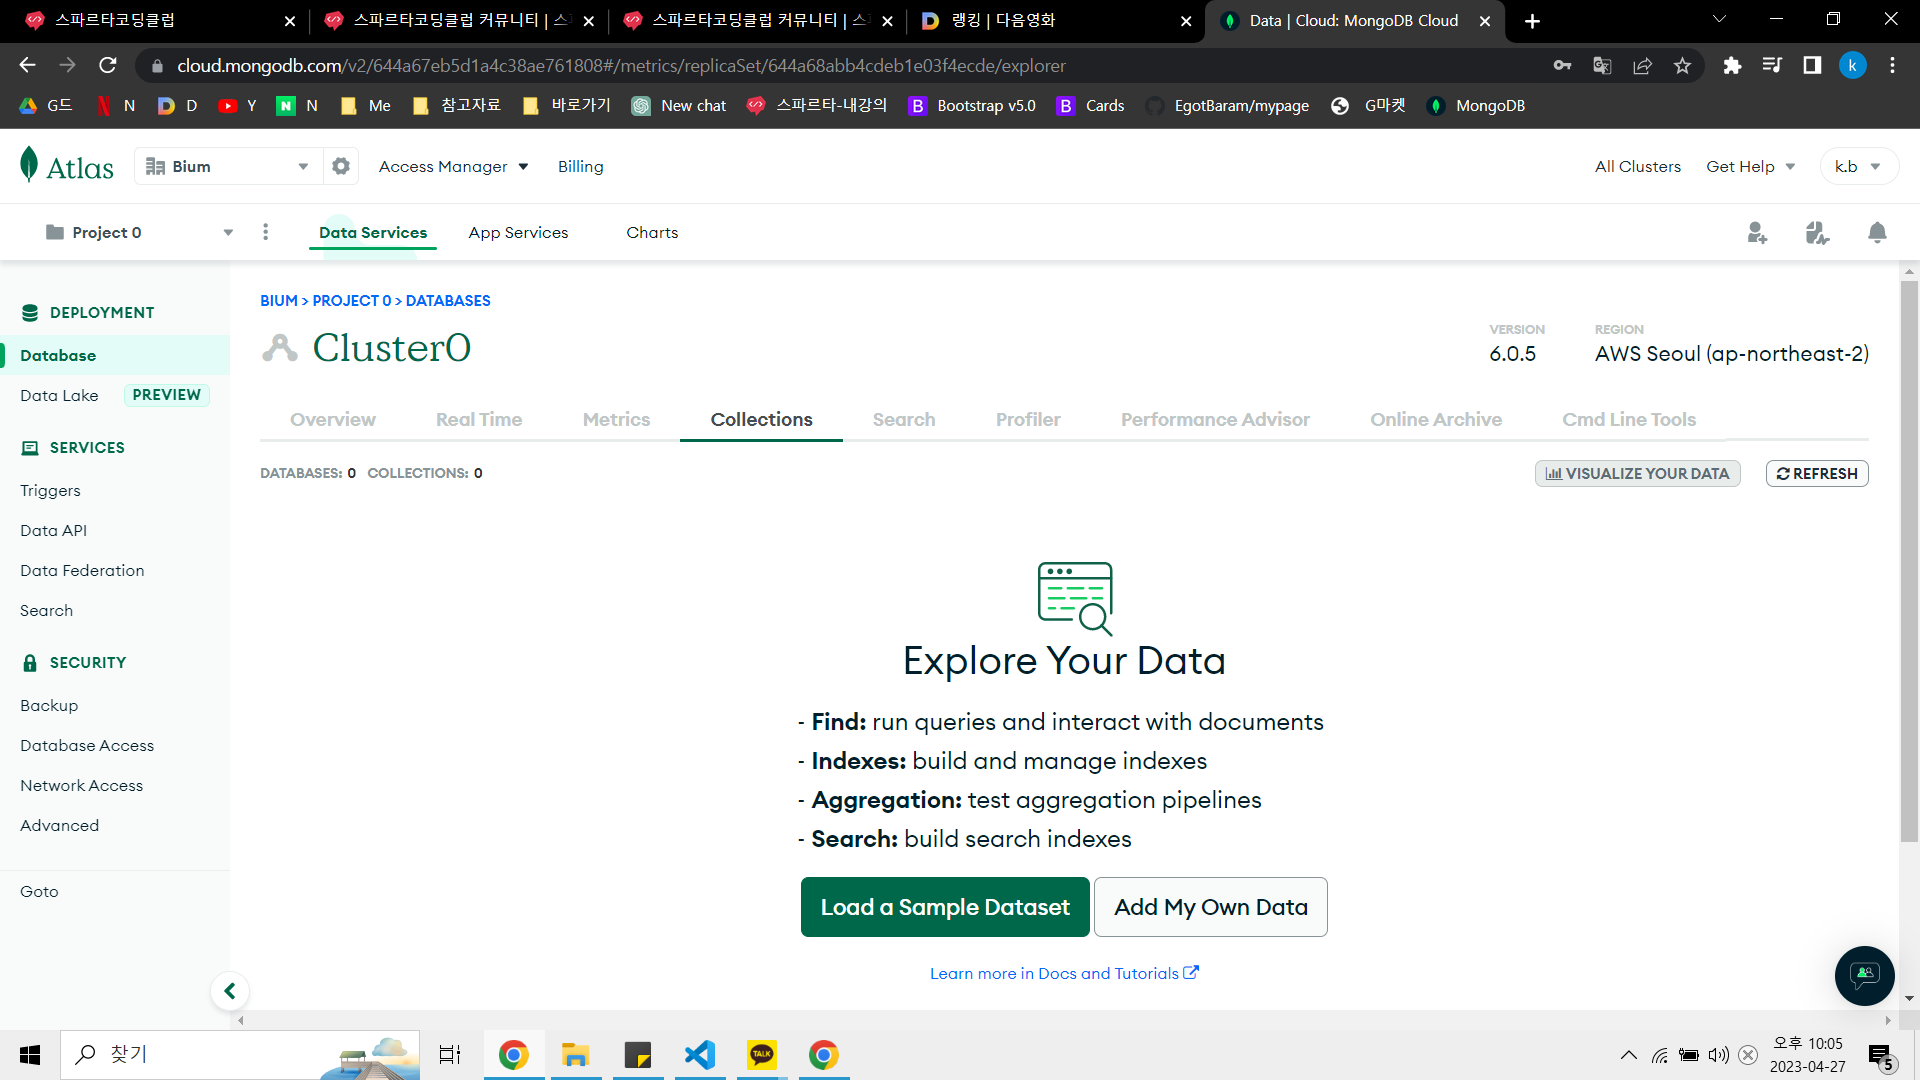Open the Cmd Line Tools tab

tap(1629, 419)
